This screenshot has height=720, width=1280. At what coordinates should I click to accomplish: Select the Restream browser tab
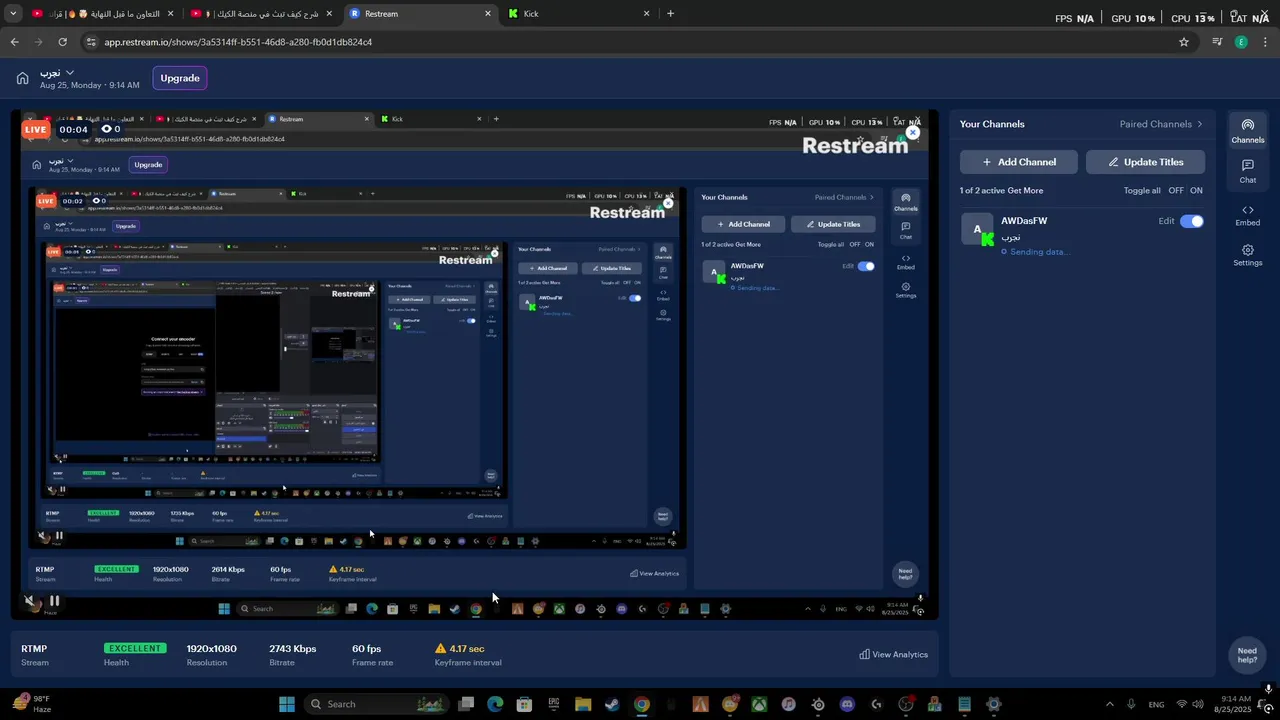(420, 14)
